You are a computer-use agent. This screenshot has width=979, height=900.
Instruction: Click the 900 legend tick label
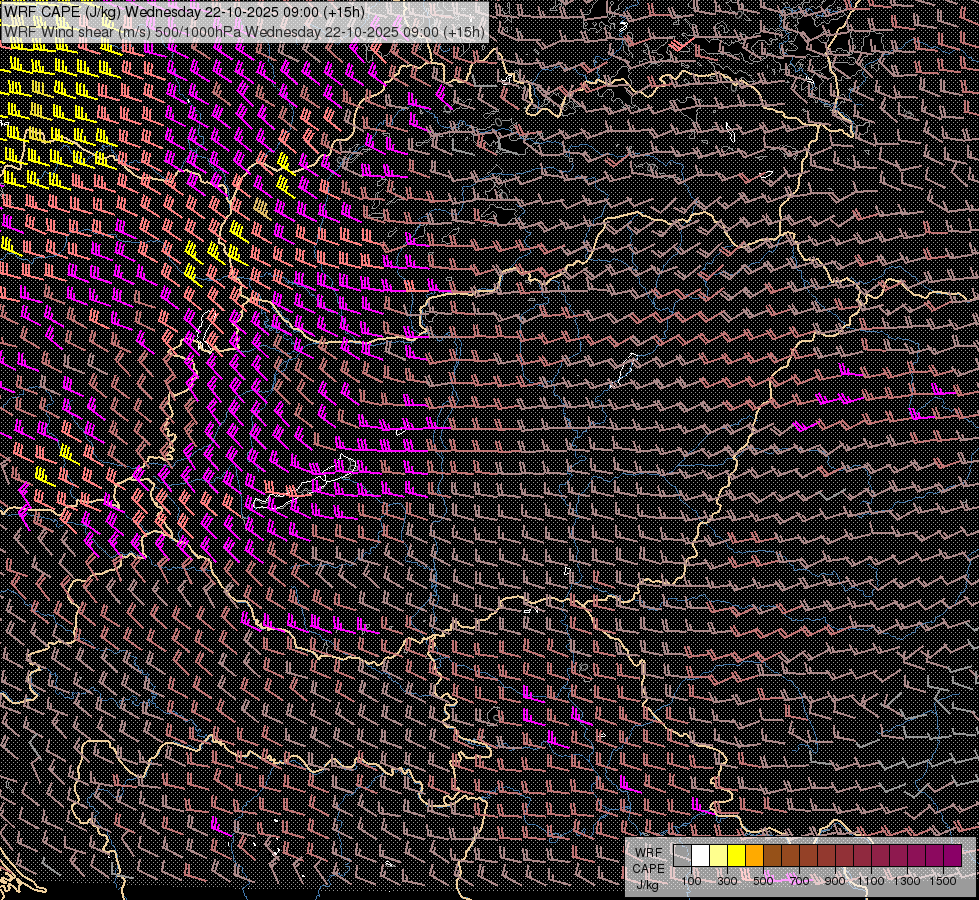835,881
